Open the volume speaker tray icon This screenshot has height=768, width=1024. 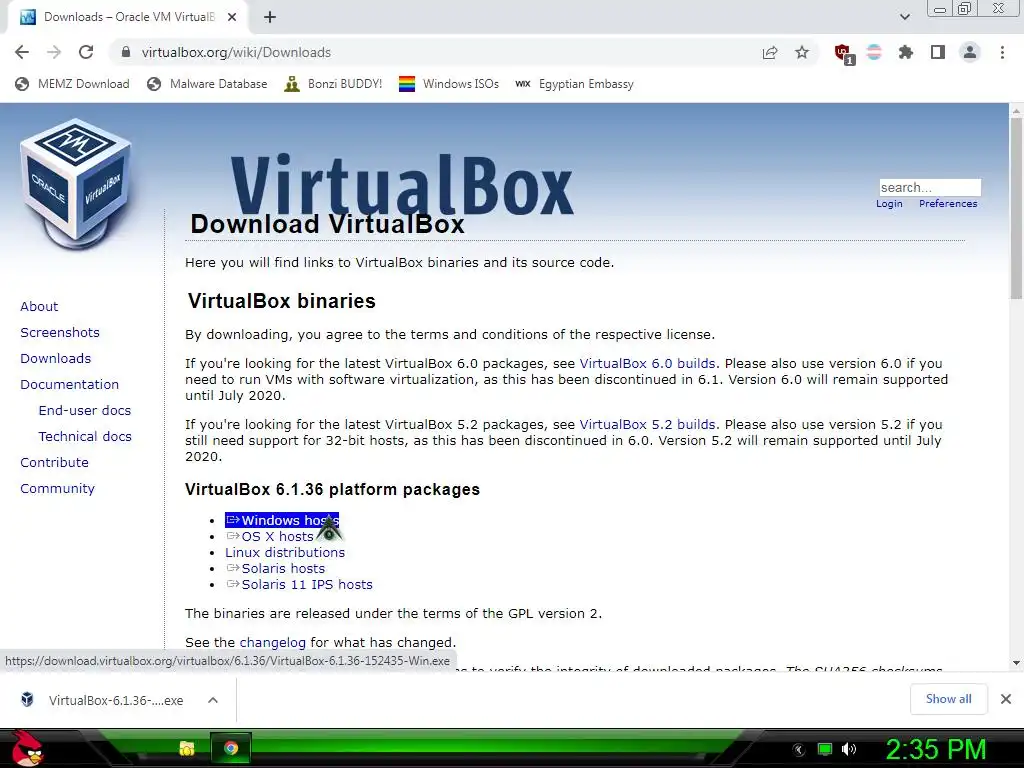[x=849, y=750]
